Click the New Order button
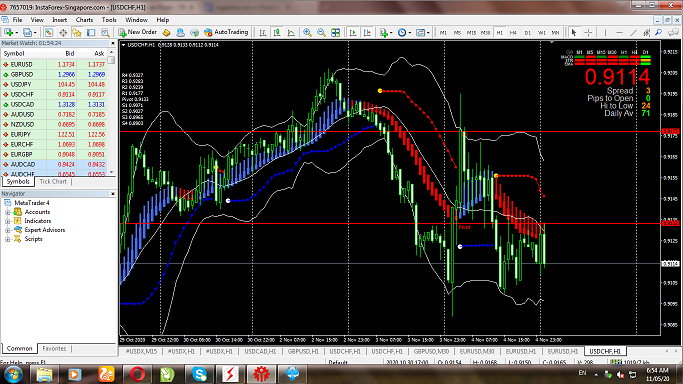The height and width of the screenshot is (384, 683). 138,32
